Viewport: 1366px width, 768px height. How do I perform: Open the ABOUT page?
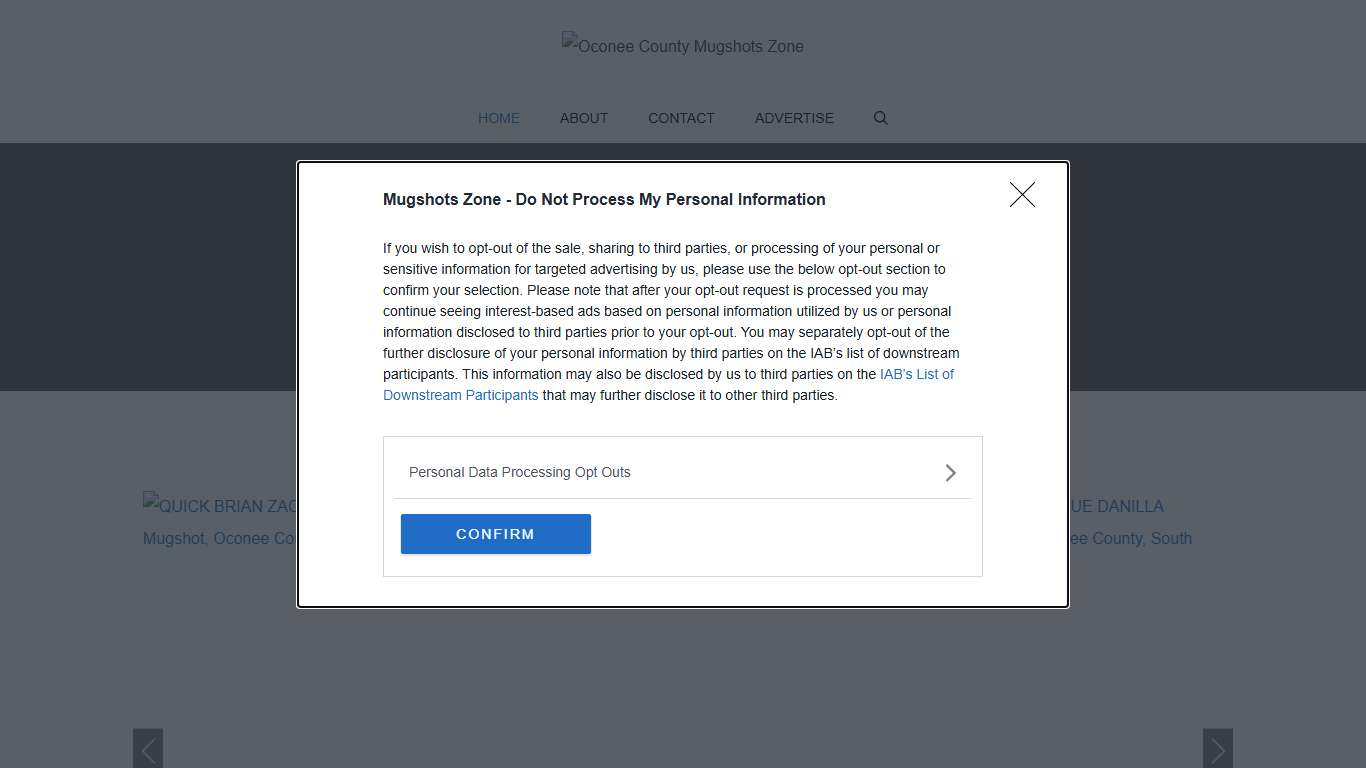pos(584,118)
